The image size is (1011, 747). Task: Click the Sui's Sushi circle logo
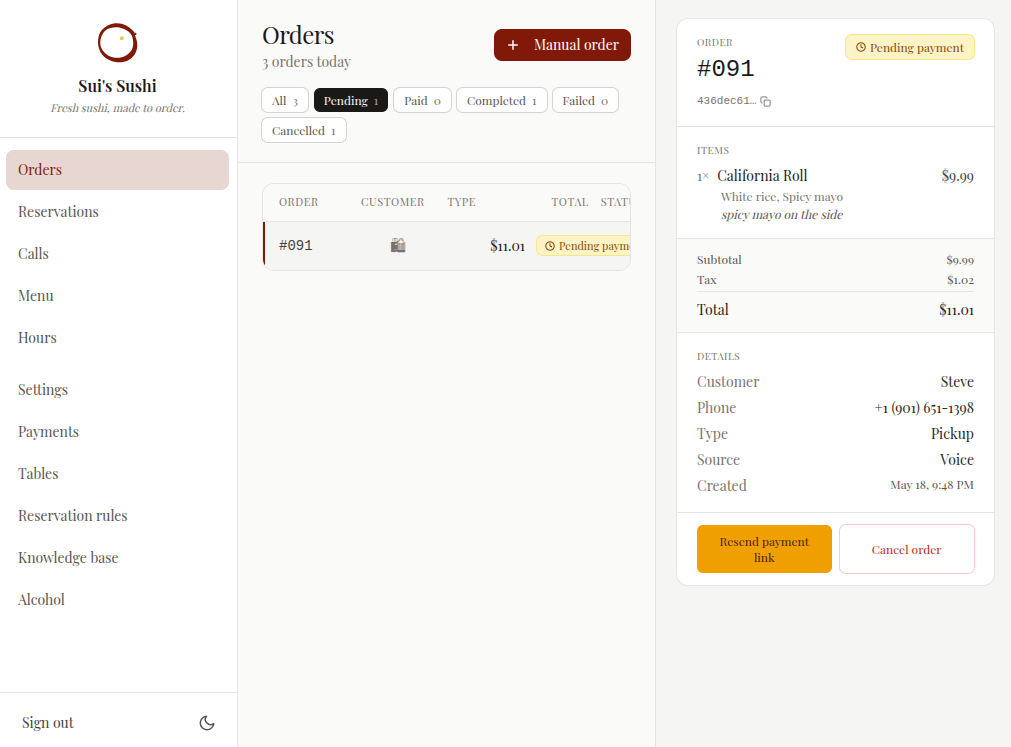117,43
